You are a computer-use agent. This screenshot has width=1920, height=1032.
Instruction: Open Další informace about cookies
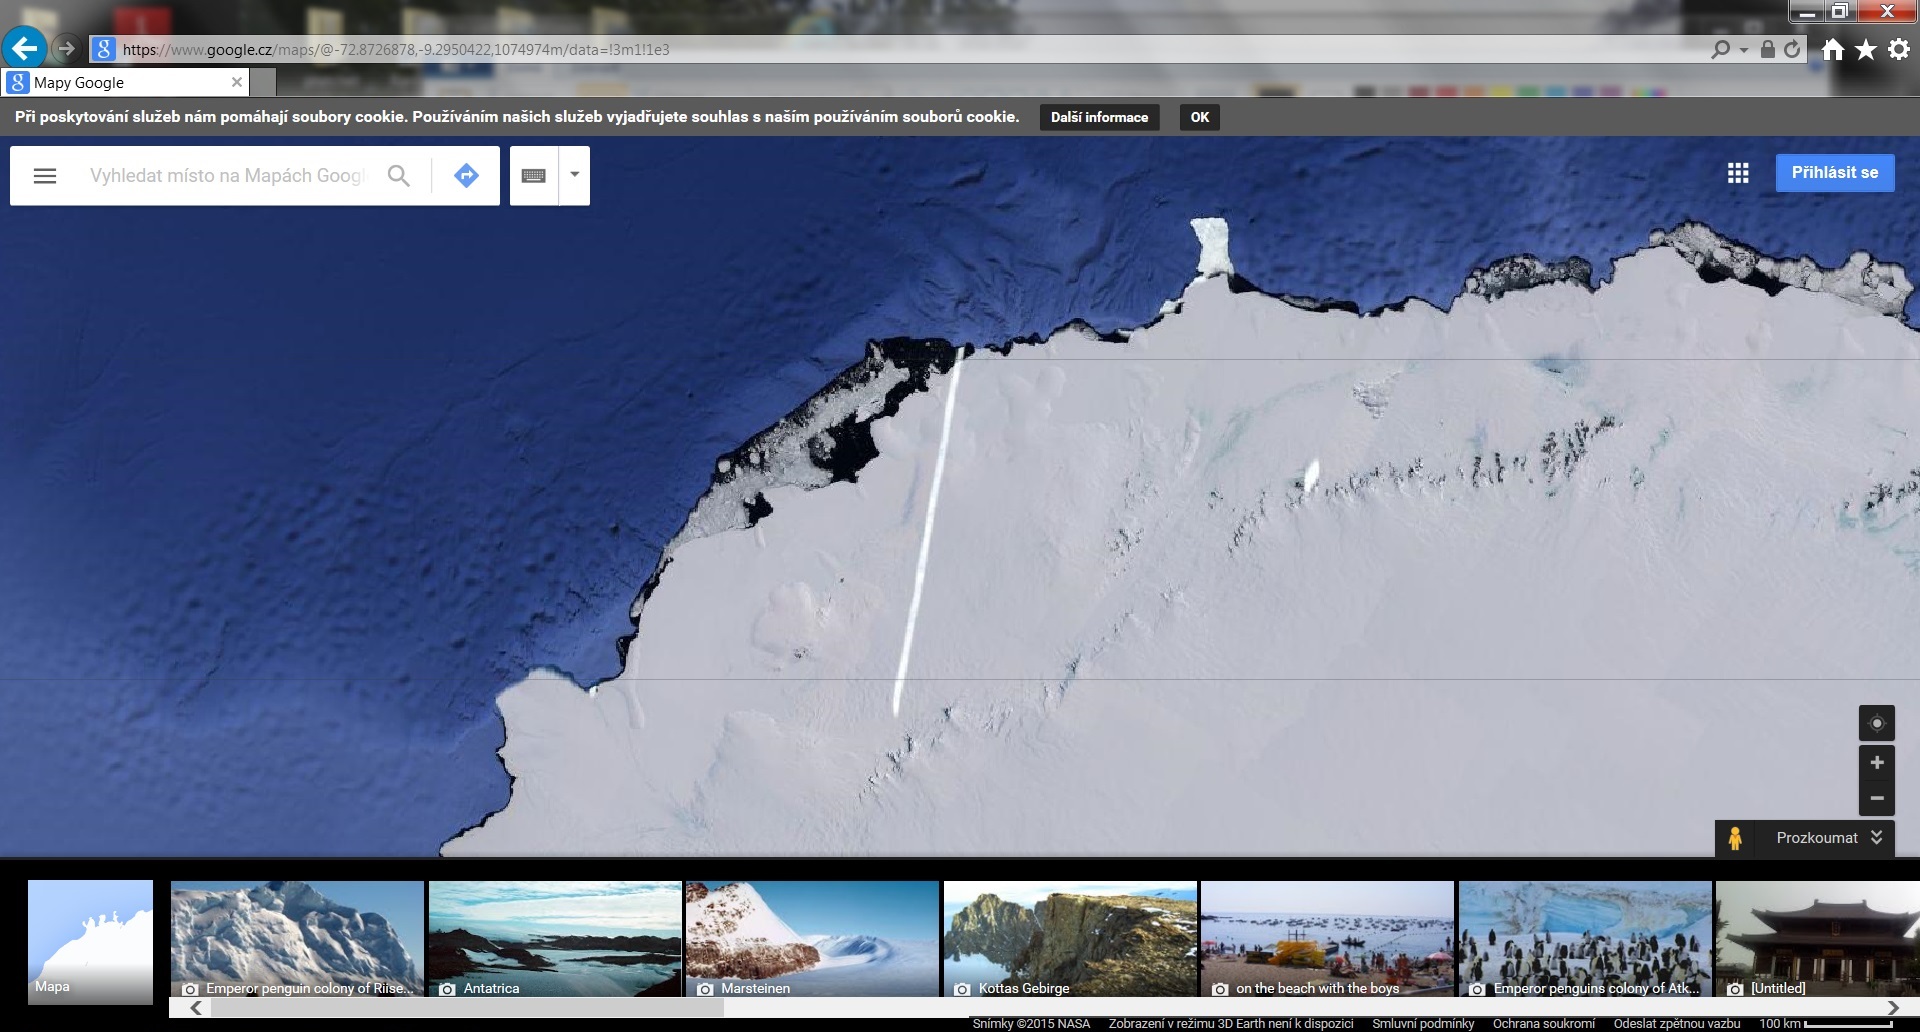click(x=1099, y=117)
